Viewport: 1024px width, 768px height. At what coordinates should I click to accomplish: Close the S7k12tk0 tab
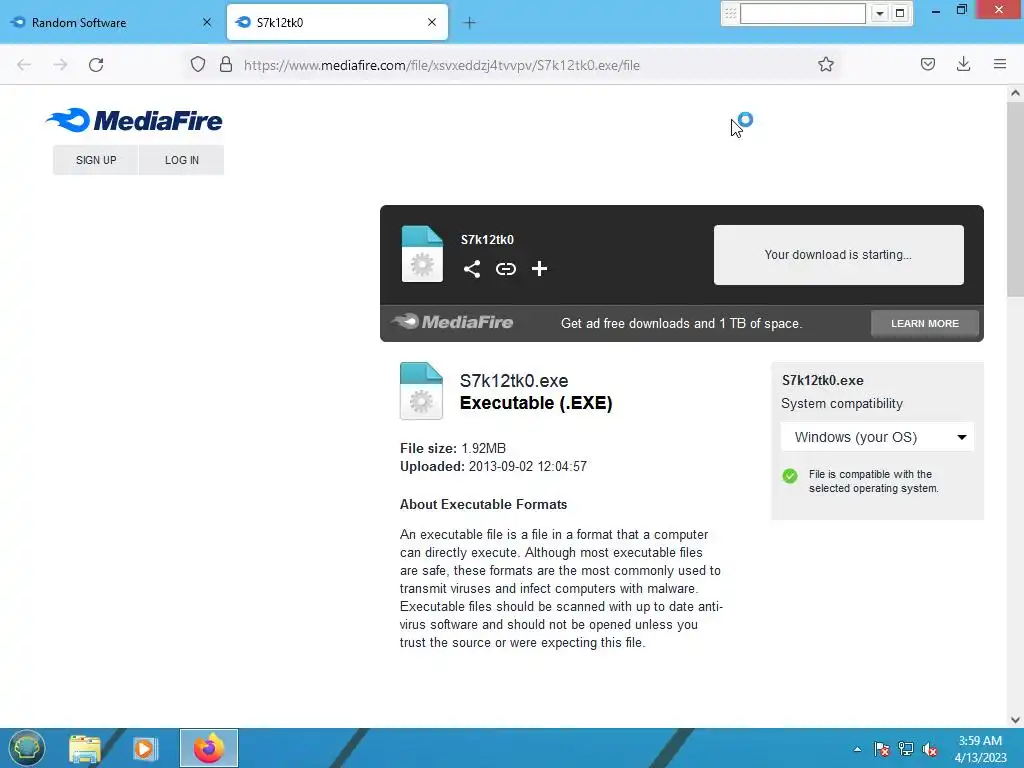pos(432,22)
